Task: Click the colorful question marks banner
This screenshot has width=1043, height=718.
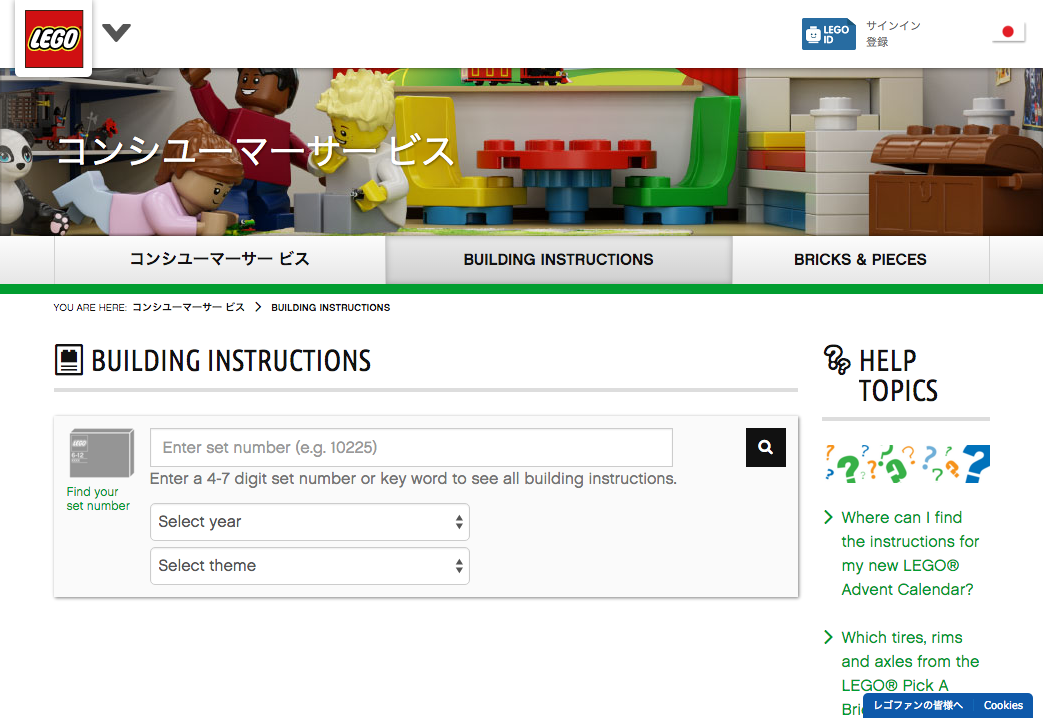Action: click(907, 464)
